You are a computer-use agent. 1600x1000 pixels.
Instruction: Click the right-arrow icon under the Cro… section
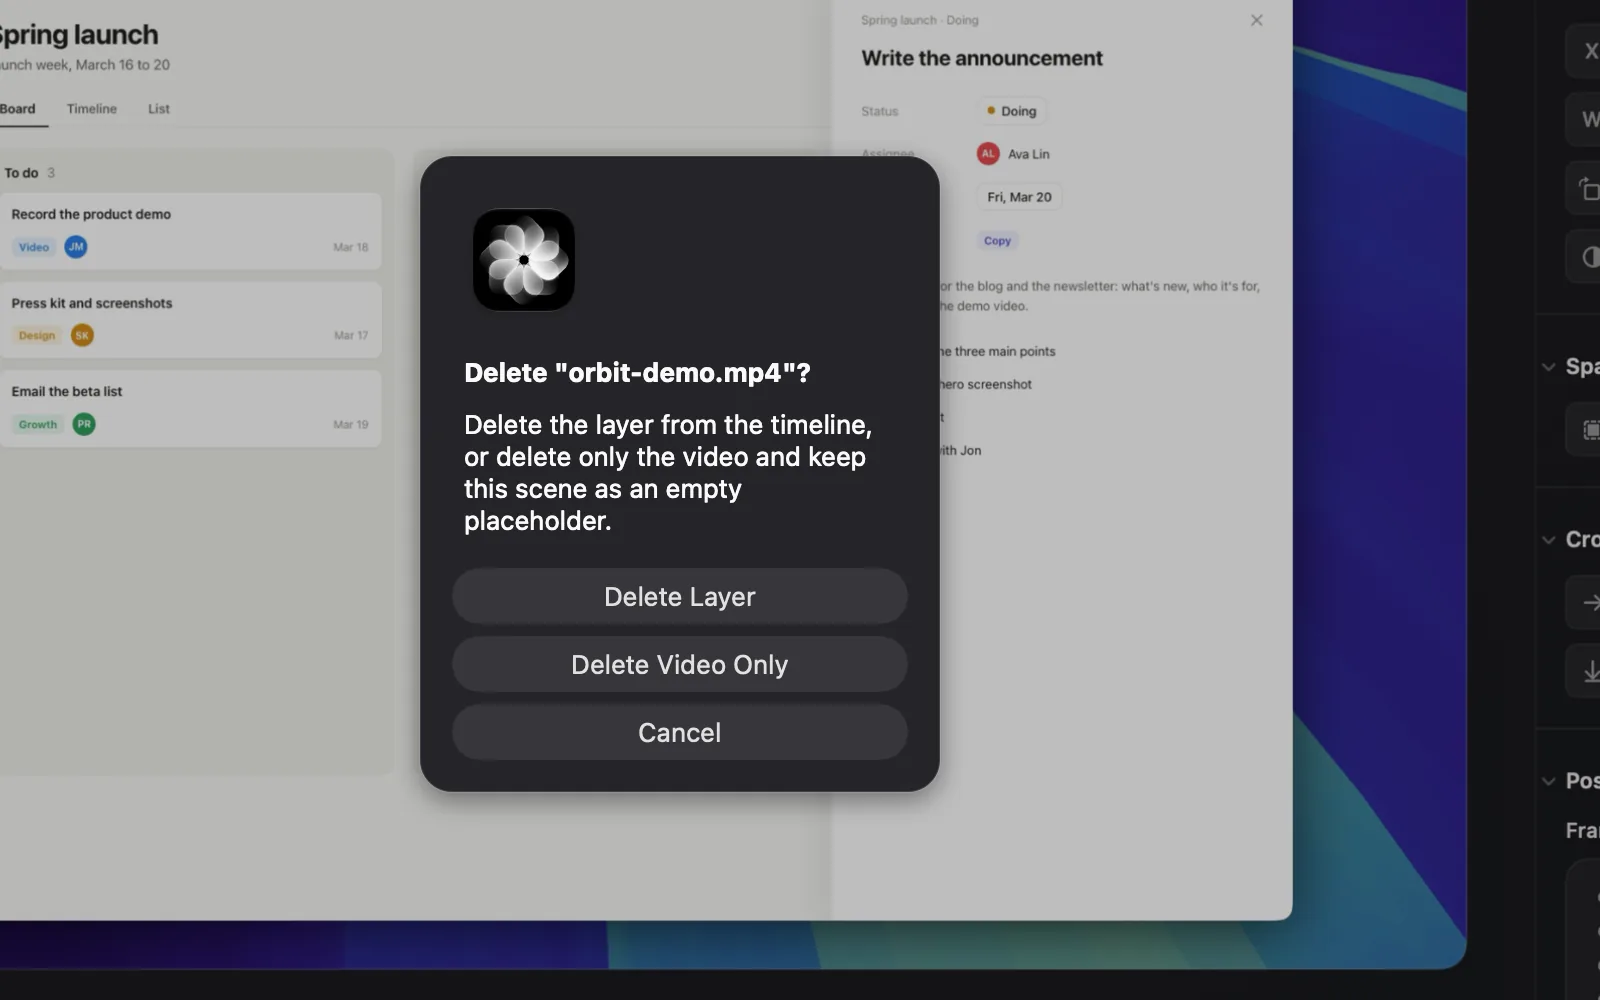[x=1590, y=602]
